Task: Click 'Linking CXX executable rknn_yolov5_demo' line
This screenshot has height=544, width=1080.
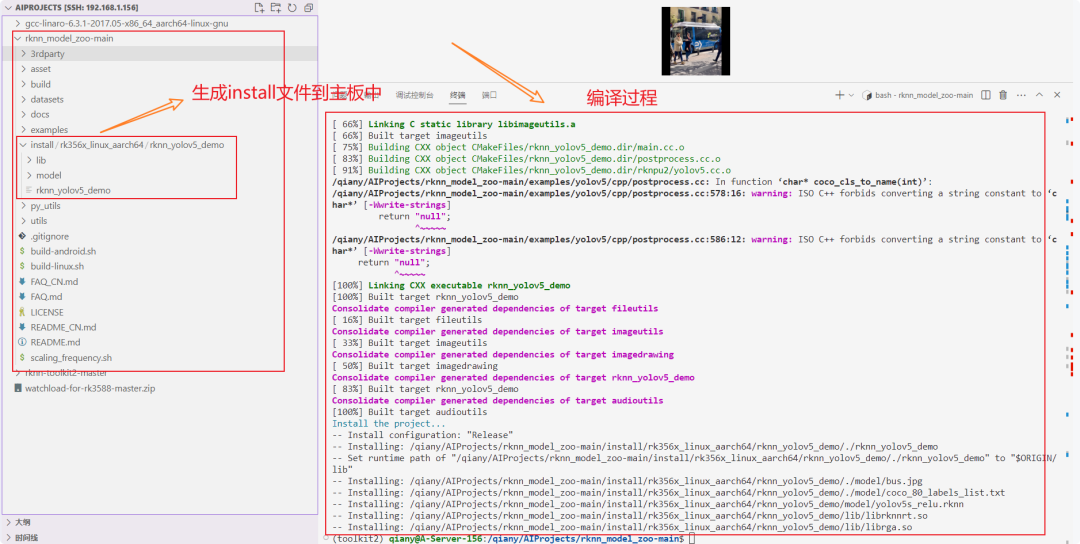Action: 451,285
